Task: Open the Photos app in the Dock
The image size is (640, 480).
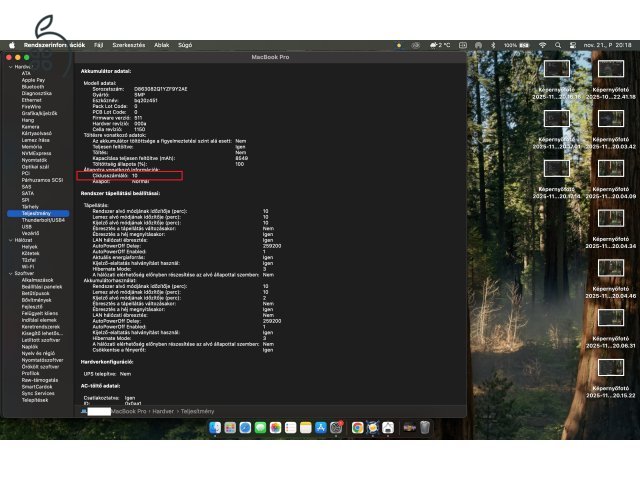Action: (x=276, y=427)
